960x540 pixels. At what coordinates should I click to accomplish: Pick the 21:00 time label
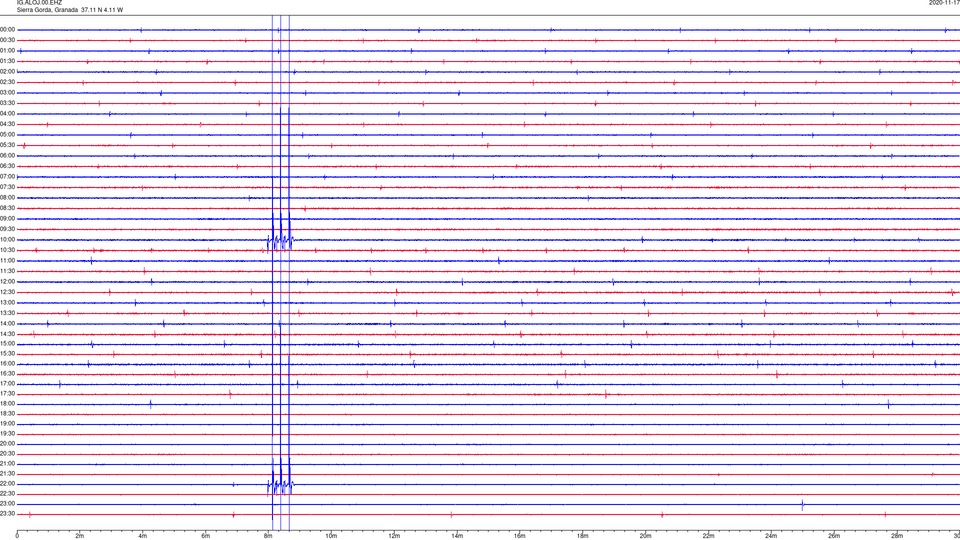click(7, 463)
